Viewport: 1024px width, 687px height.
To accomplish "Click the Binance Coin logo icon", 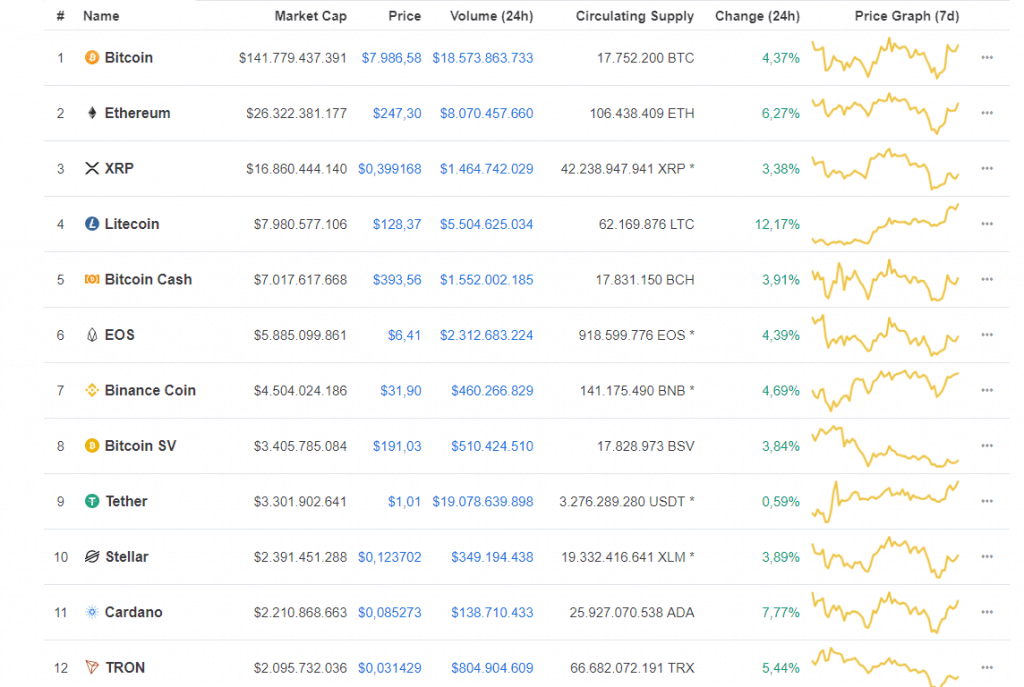I will pos(92,391).
